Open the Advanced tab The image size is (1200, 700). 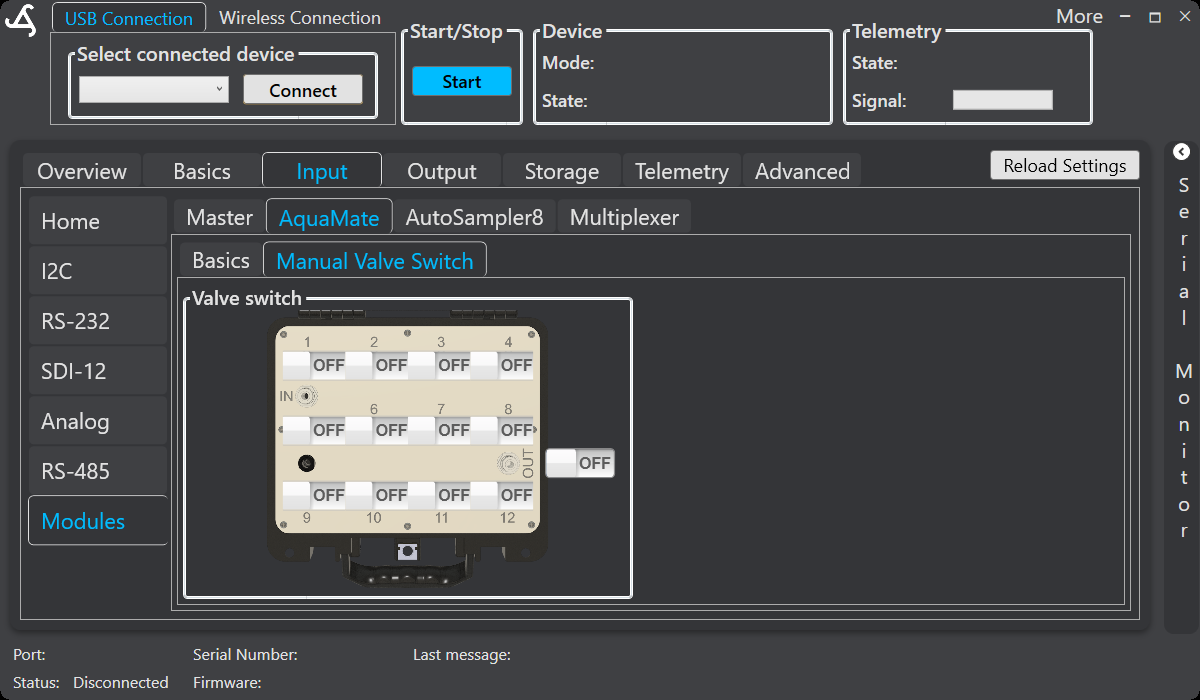[802, 171]
